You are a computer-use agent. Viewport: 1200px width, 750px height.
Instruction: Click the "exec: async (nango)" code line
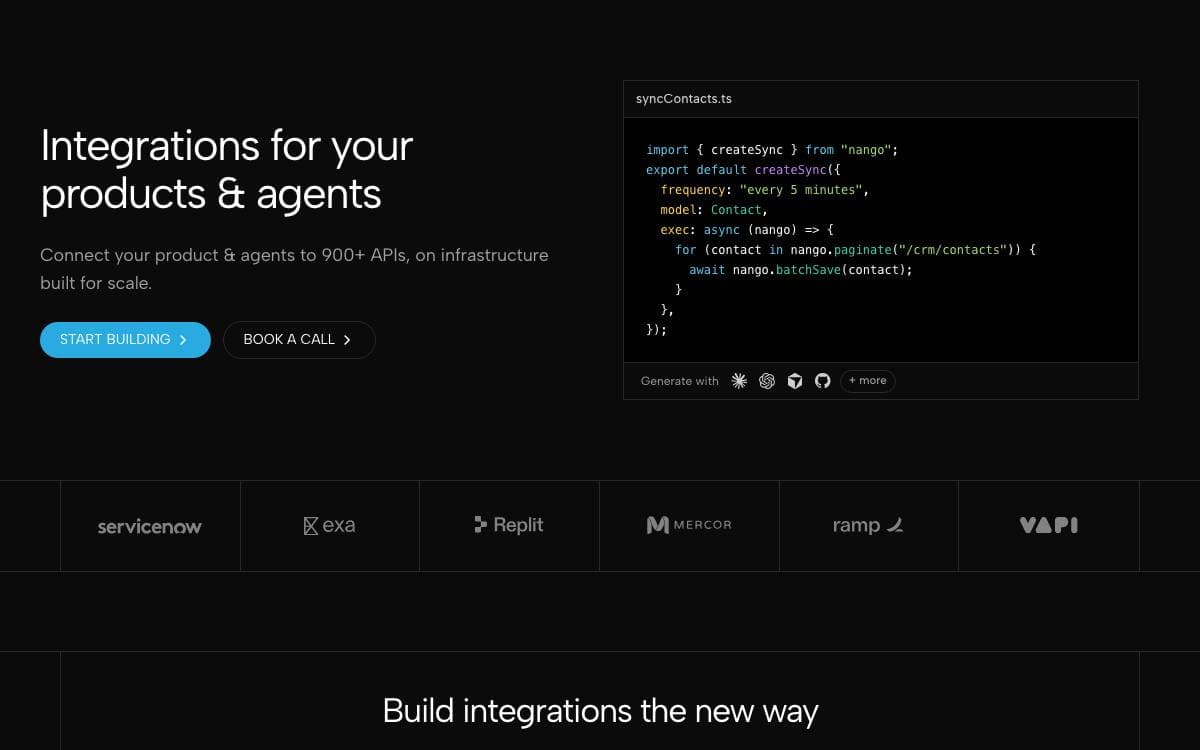(x=747, y=230)
